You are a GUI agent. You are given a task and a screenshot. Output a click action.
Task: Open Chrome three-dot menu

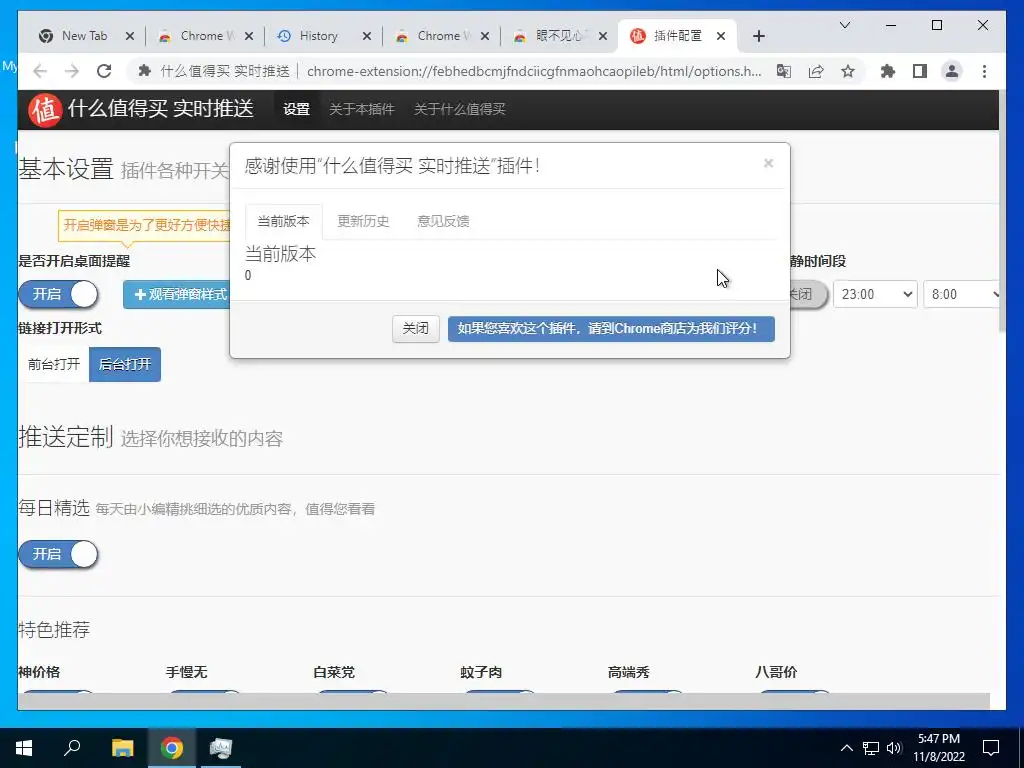(x=984, y=71)
